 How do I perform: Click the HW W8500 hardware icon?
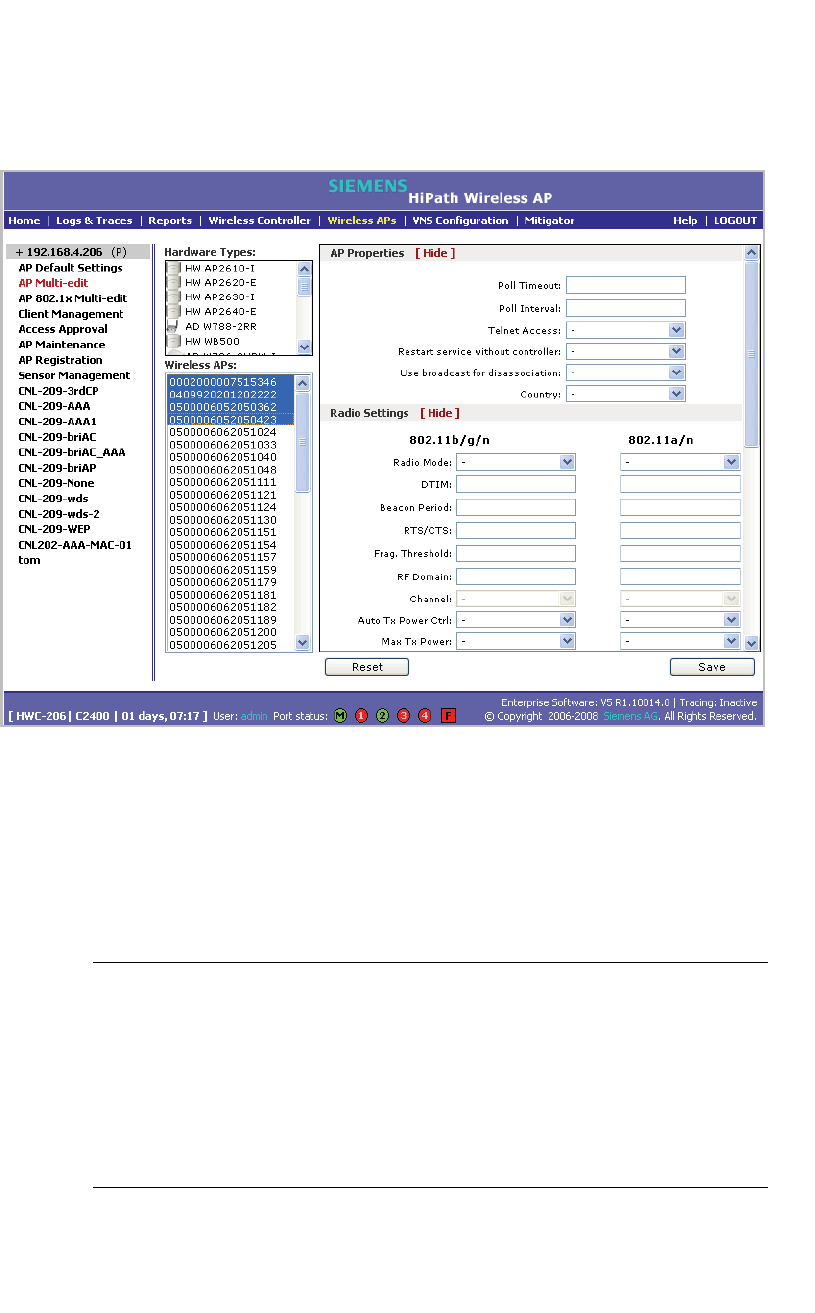coord(174,342)
